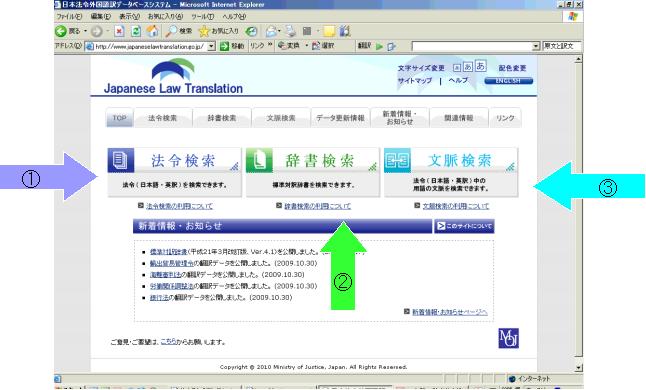Screen dimensions: 646x390
Task: Click the IE Home toolbar icon
Action: [x=152, y=31]
